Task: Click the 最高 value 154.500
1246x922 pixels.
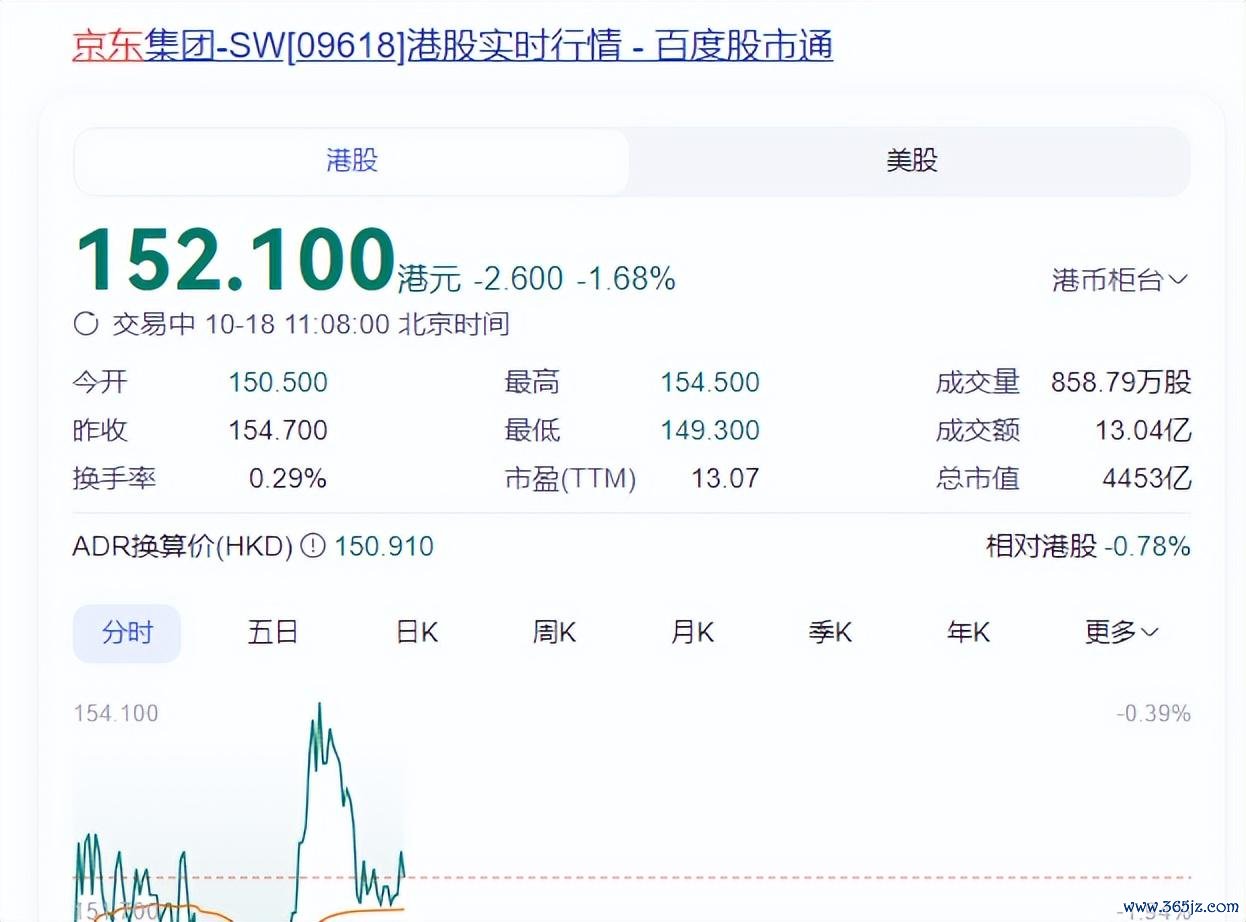Action: [710, 383]
